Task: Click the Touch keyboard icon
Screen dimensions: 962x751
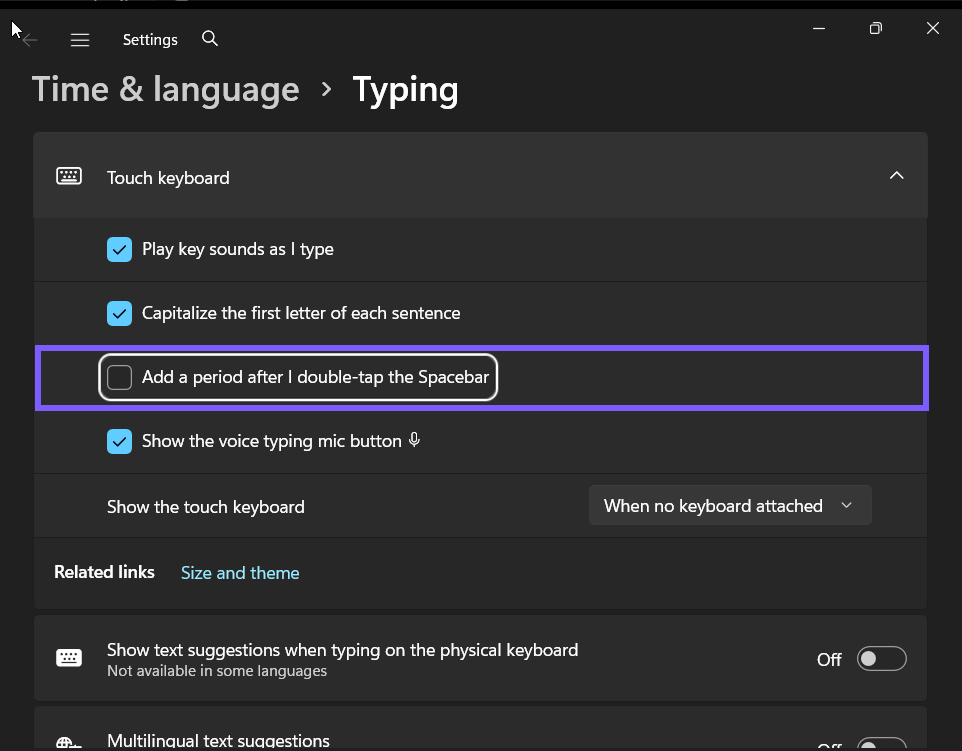Action: (x=69, y=176)
